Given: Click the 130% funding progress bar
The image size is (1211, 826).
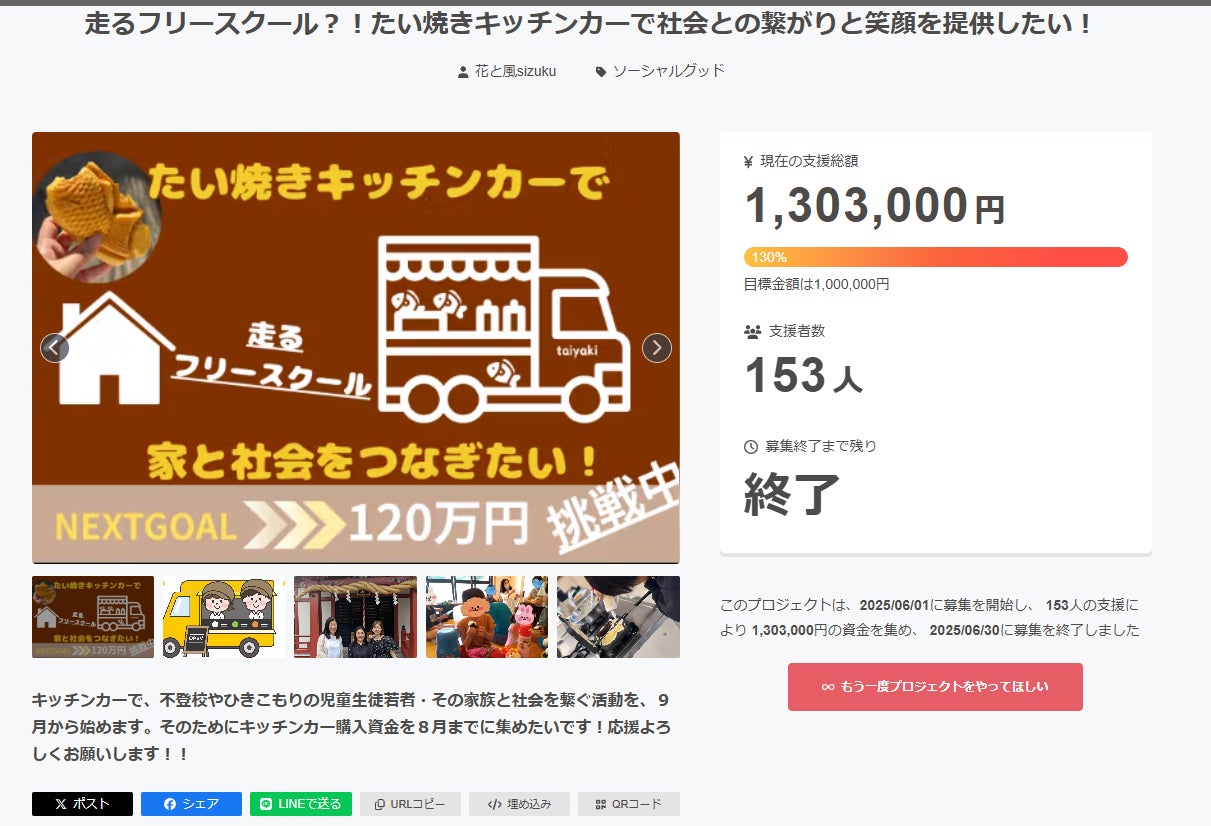Looking at the screenshot, I should click(x=935, y=257).
